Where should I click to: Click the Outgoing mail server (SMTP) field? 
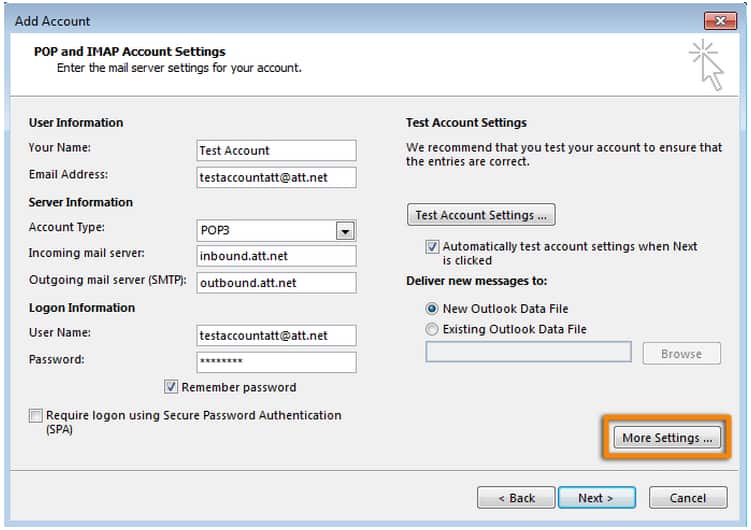point(276,283)
